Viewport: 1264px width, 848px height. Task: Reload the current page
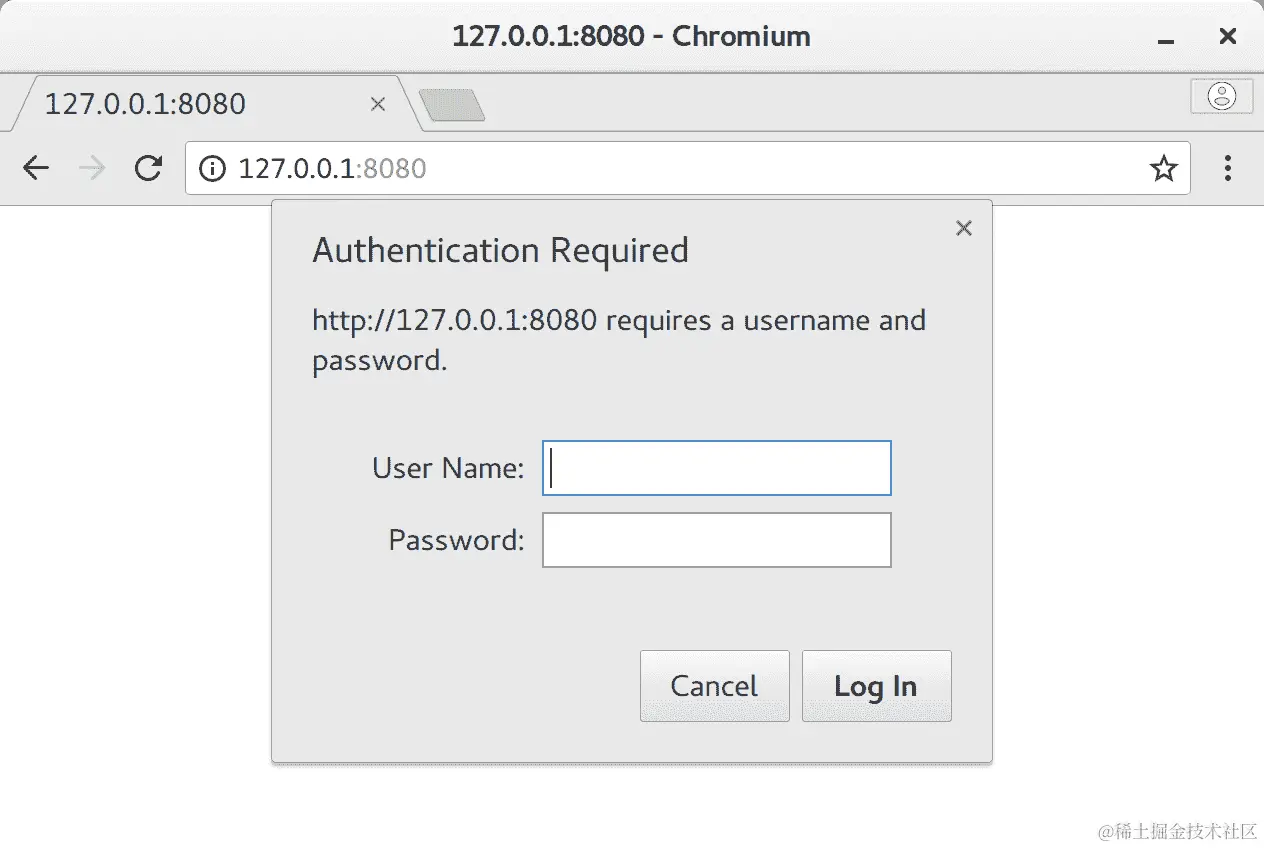click(x=148, y=168)
